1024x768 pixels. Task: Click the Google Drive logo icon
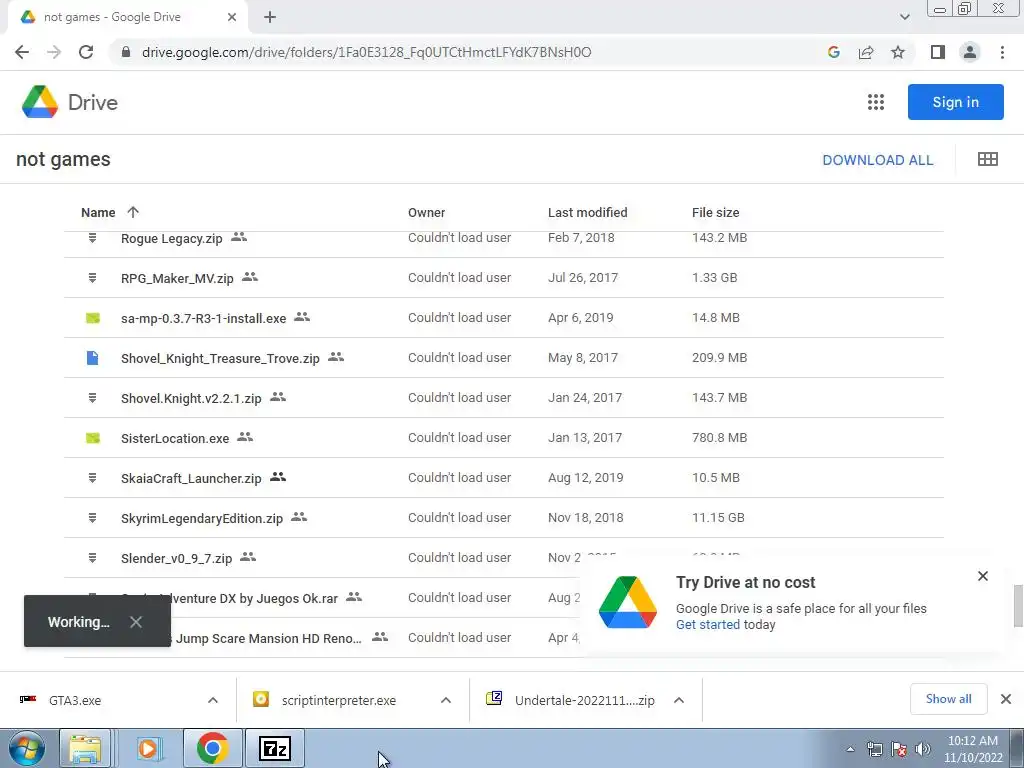pyautogui.click(x=40, y=102)
